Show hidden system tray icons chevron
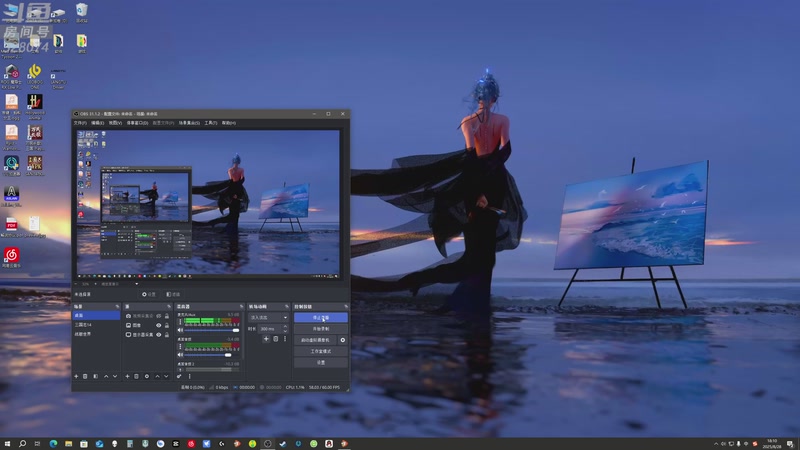 716,444
